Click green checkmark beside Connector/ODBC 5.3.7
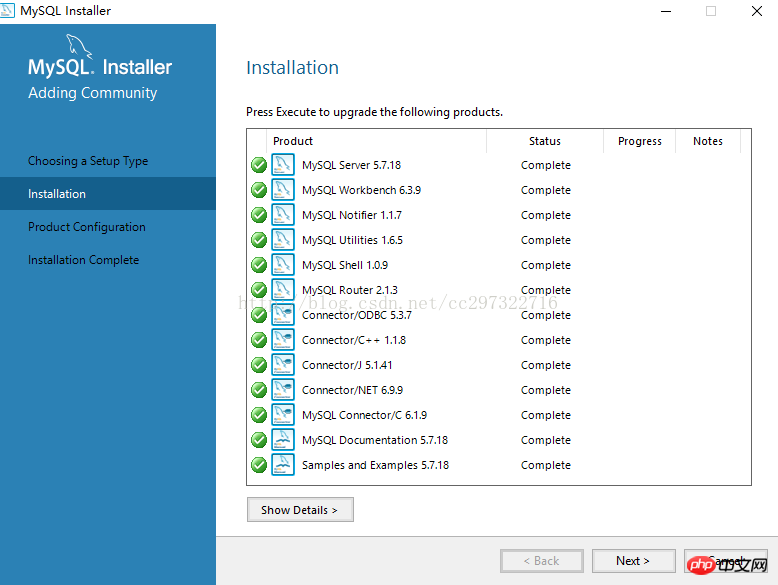The image size is (778, 585). pos(259,315)
